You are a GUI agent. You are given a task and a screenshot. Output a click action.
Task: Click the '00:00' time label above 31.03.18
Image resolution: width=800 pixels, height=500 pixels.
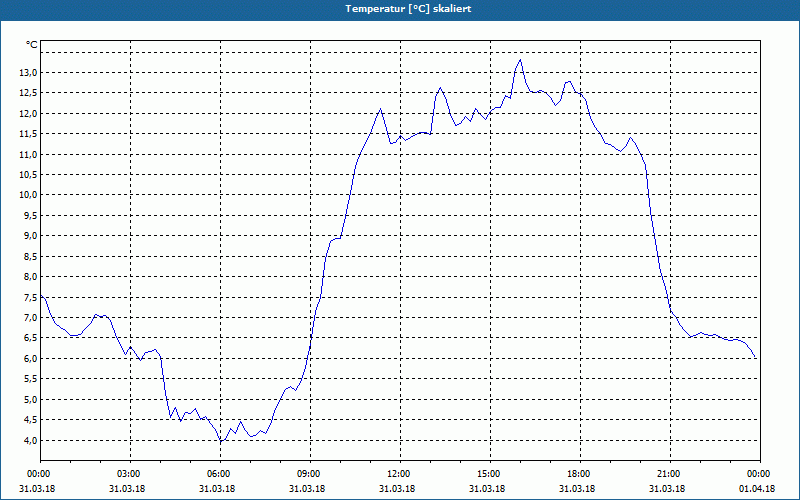(x=37, y=474)
